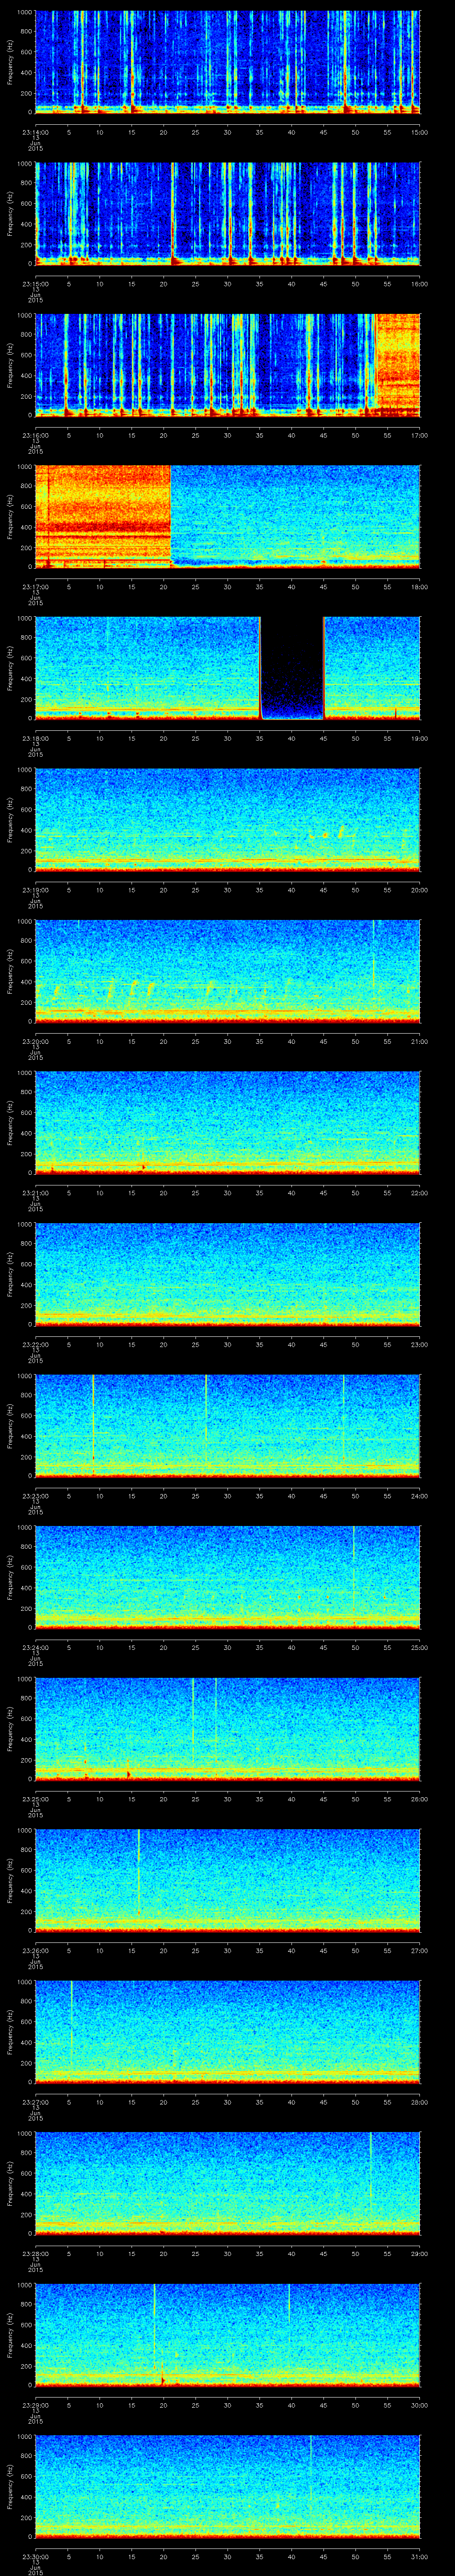Click the '23:24:00' start time label
The height and width of the screenshot is (2576, 455).
click(35, 1647)
